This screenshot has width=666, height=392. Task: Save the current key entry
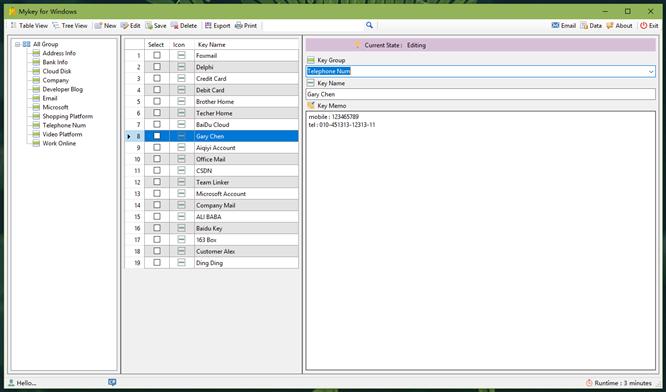tap(156, 25)
